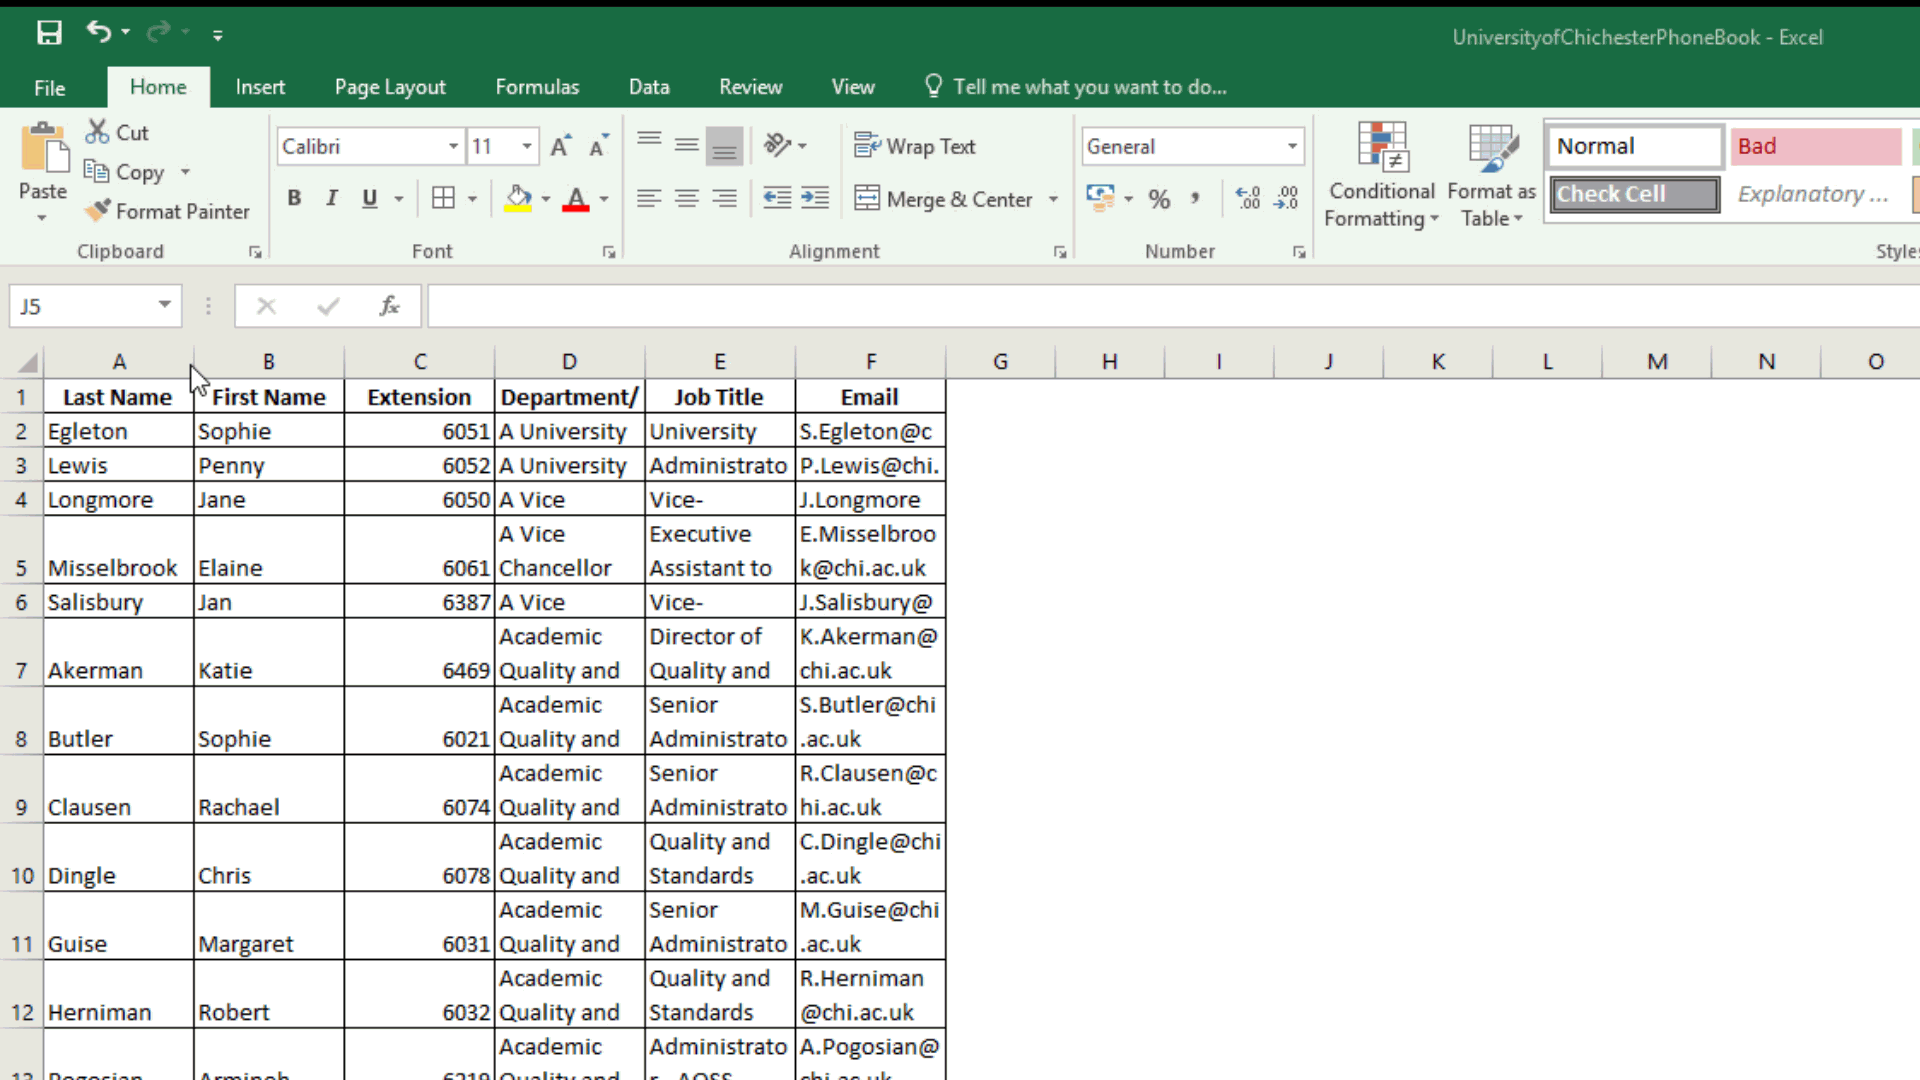The height and width of the screenshot is (1080, 1920).
Task: Click the Underline formatting icon
Action: [369, 198]
